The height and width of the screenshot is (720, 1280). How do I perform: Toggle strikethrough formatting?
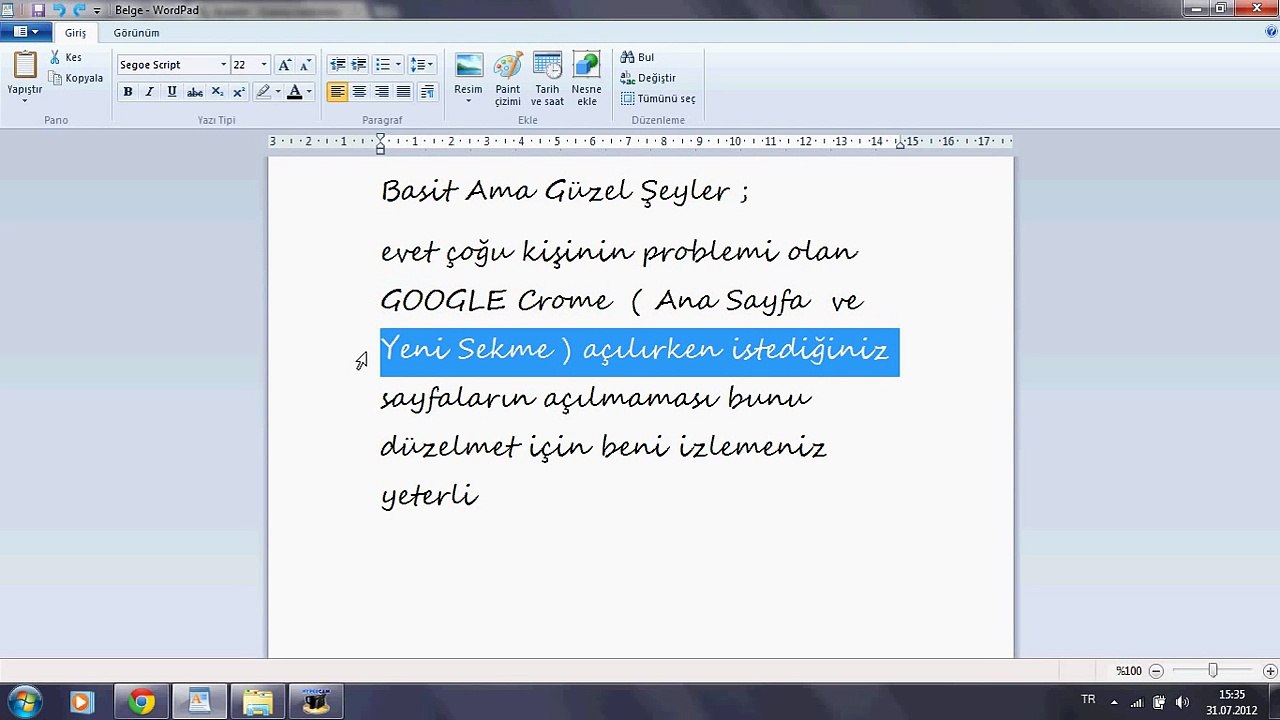pos(195,92)
